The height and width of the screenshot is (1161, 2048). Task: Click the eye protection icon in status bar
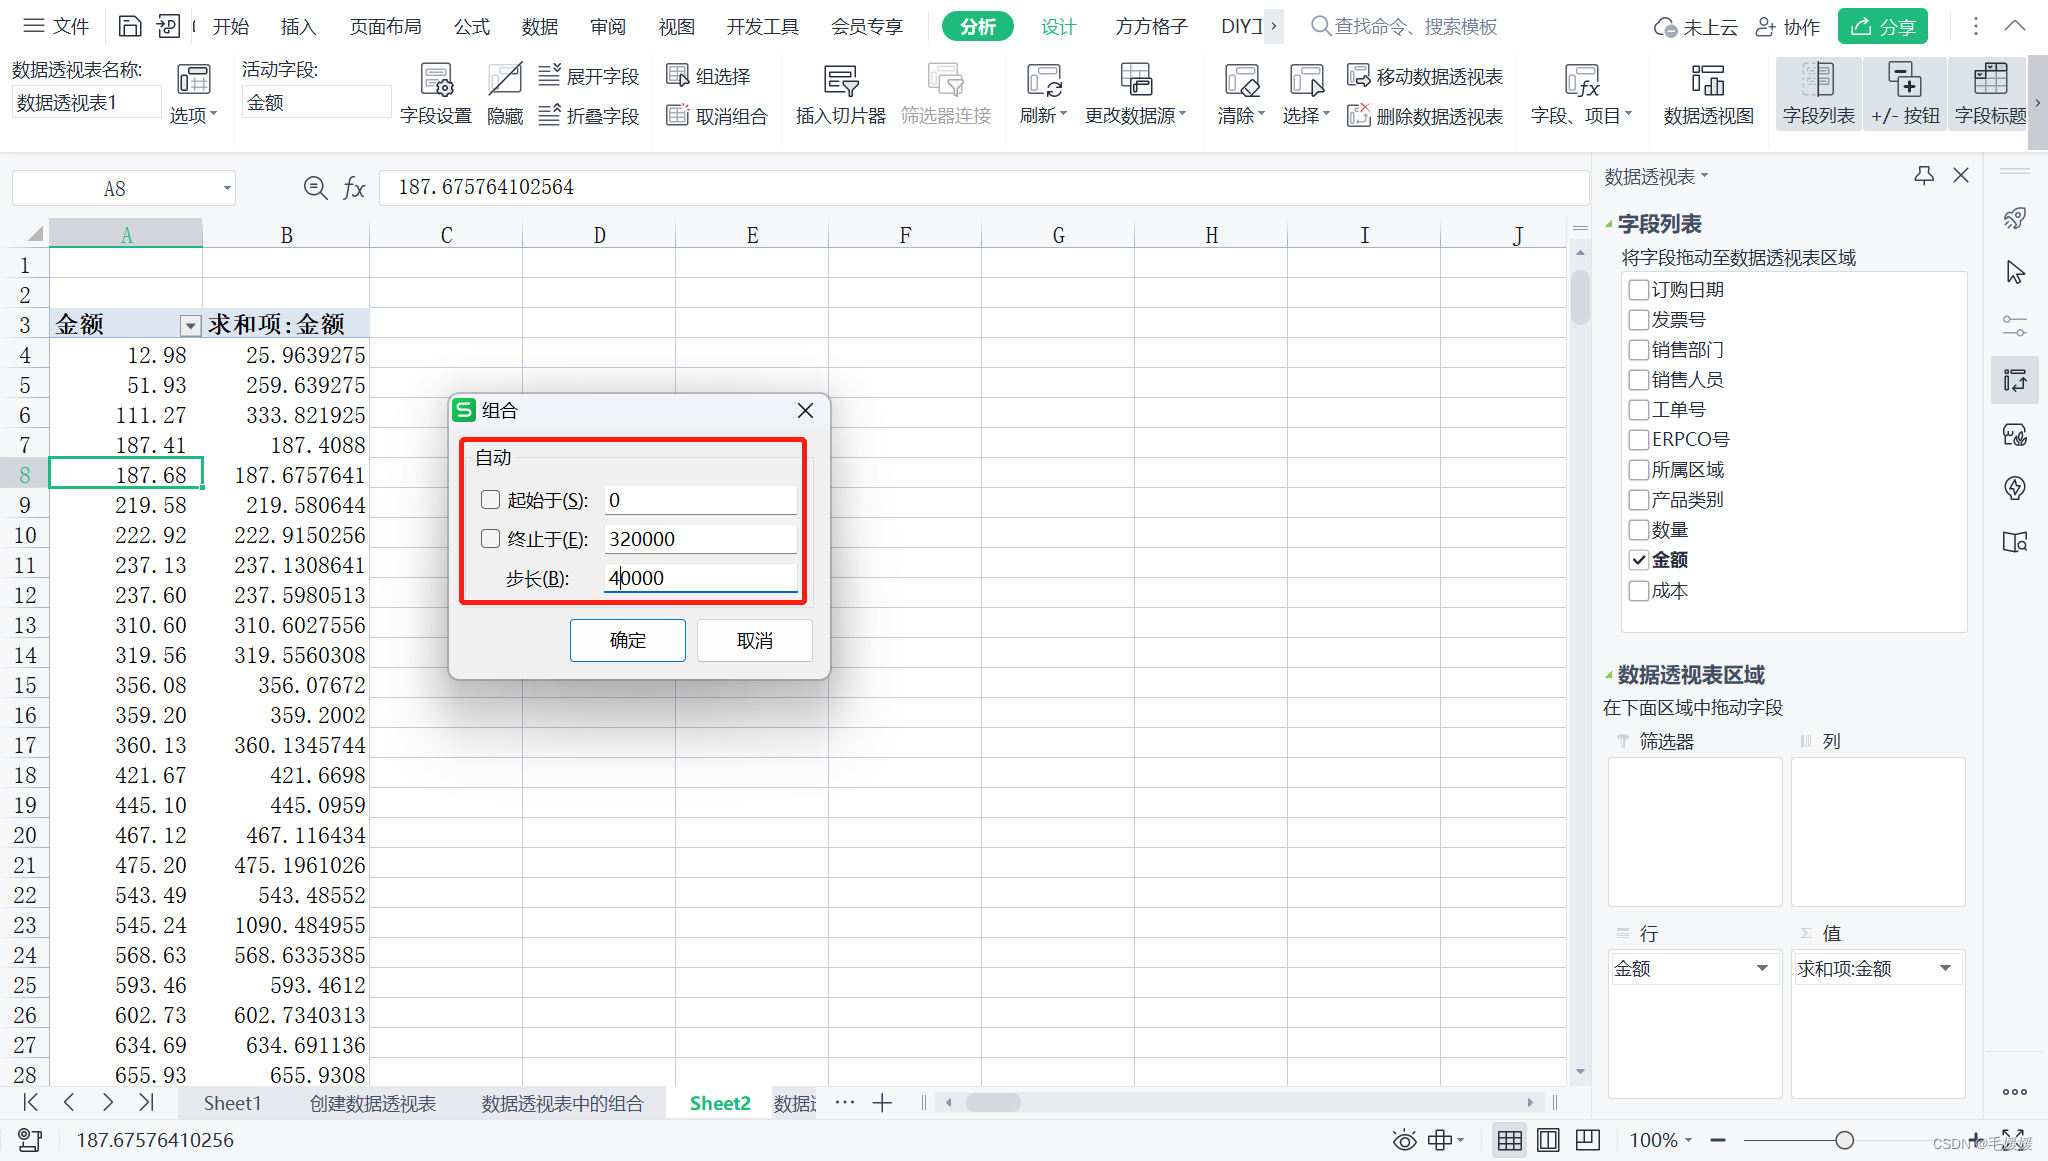pos(1404,1140)
